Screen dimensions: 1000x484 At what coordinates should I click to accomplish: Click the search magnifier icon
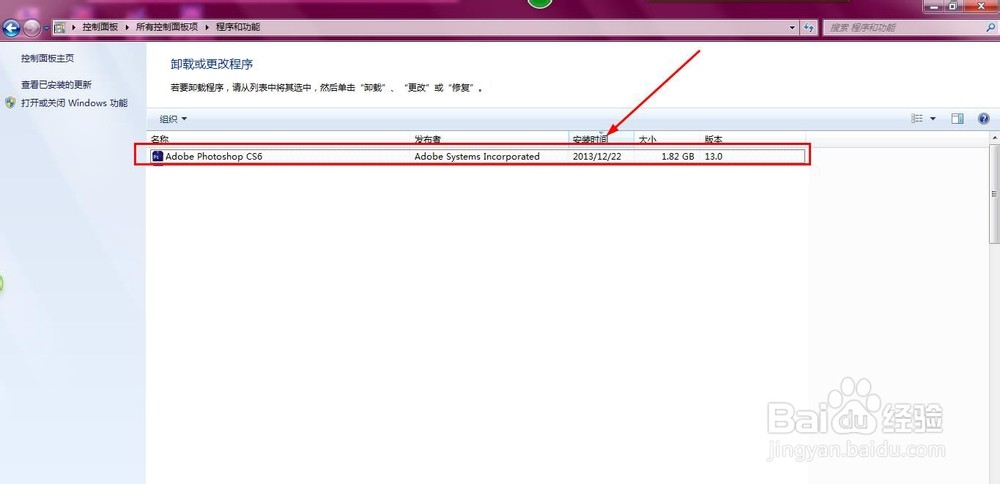click(991, 27)
